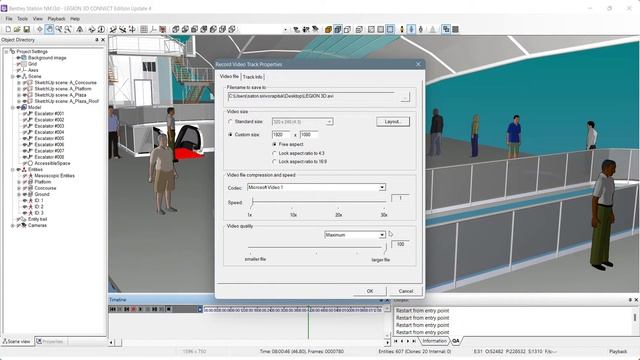This screenshot has width=640, height=360.
Task: Expand the Cameras tree node
Action: [x=13, y=225]
